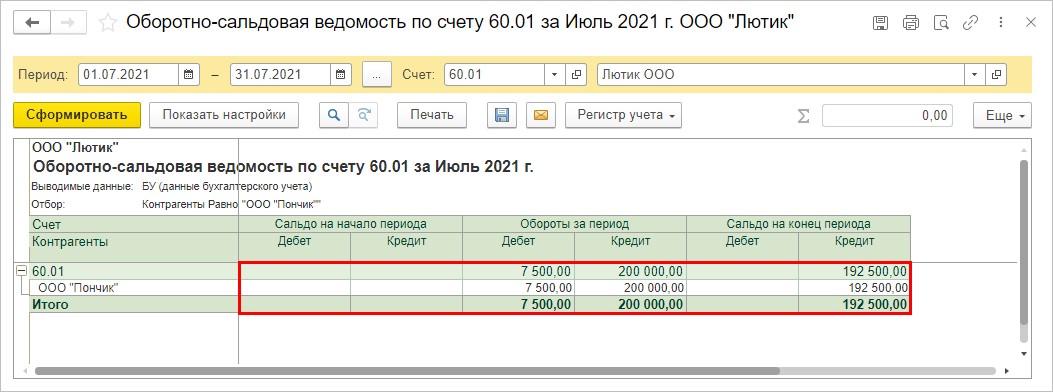Expand the Счет 60.01 dropdown arrow
The height and width of the screenshot is (392, 1053).
click(555, 75)
